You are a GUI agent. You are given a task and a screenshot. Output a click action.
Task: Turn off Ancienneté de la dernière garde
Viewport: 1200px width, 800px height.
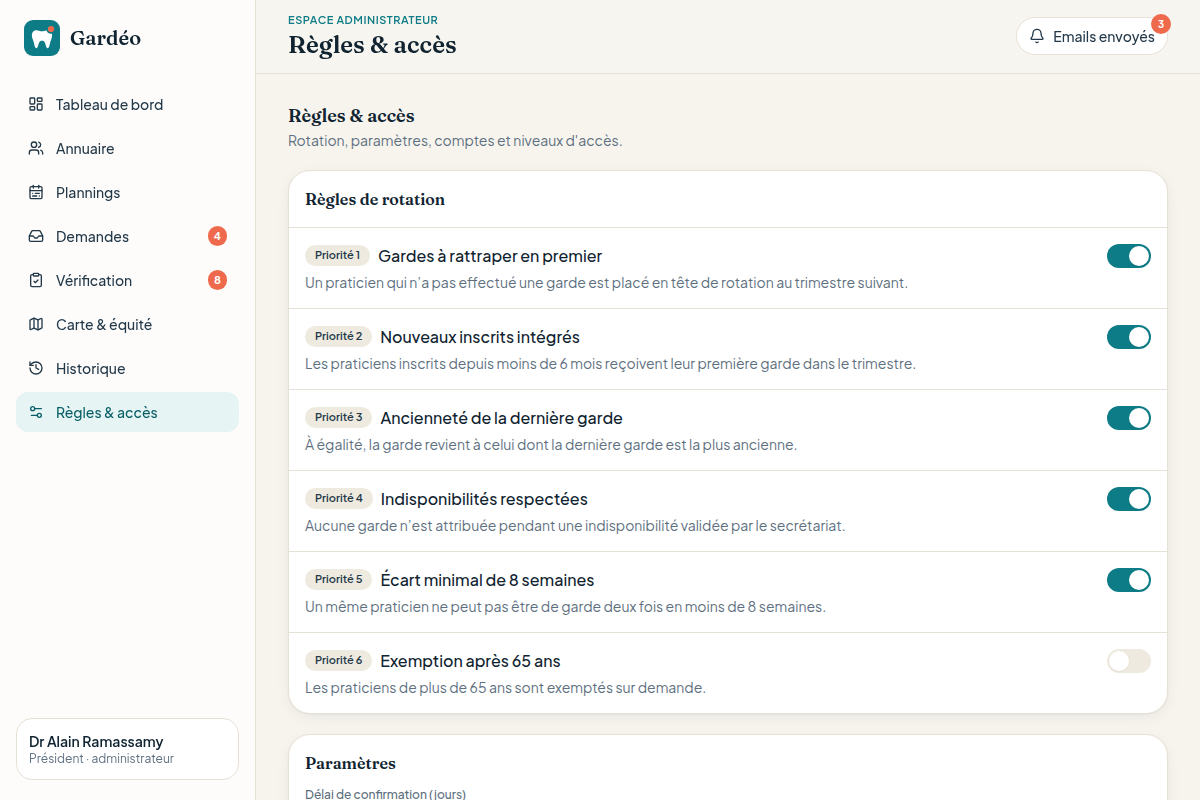1129,418
